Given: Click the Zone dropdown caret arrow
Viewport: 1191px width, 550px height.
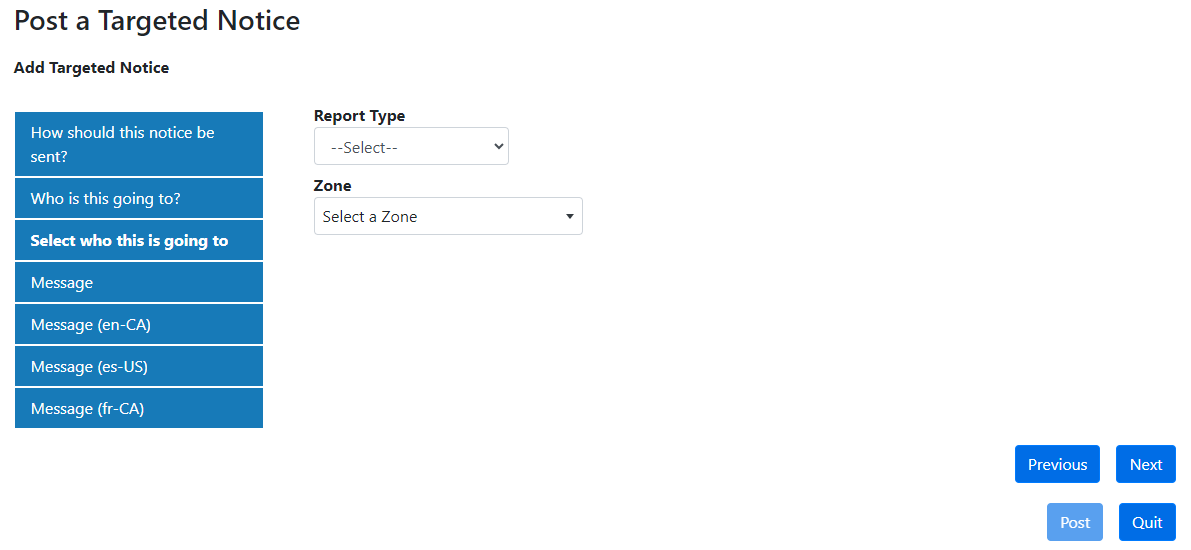Looking at the screenshot, I should tap(569, 217).
